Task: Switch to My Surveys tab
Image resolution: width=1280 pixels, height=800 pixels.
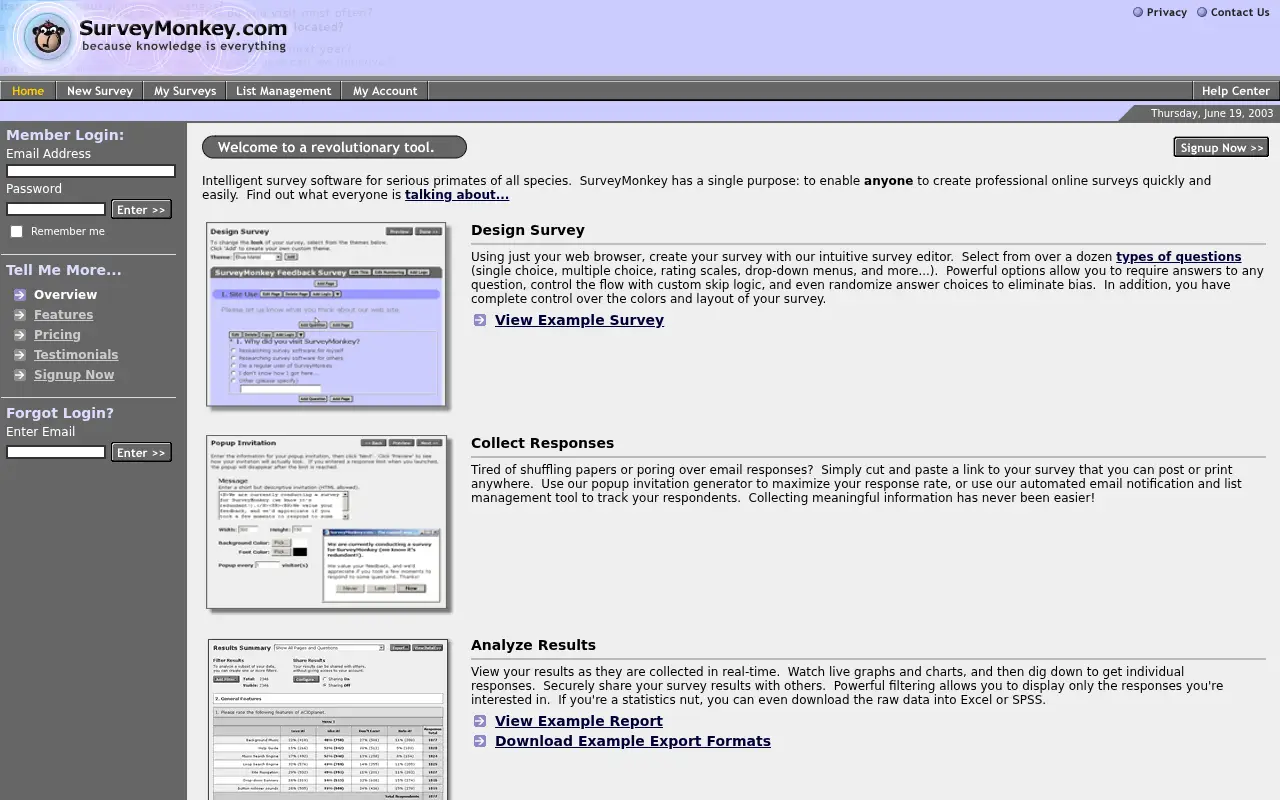Action: coord(185,91)
